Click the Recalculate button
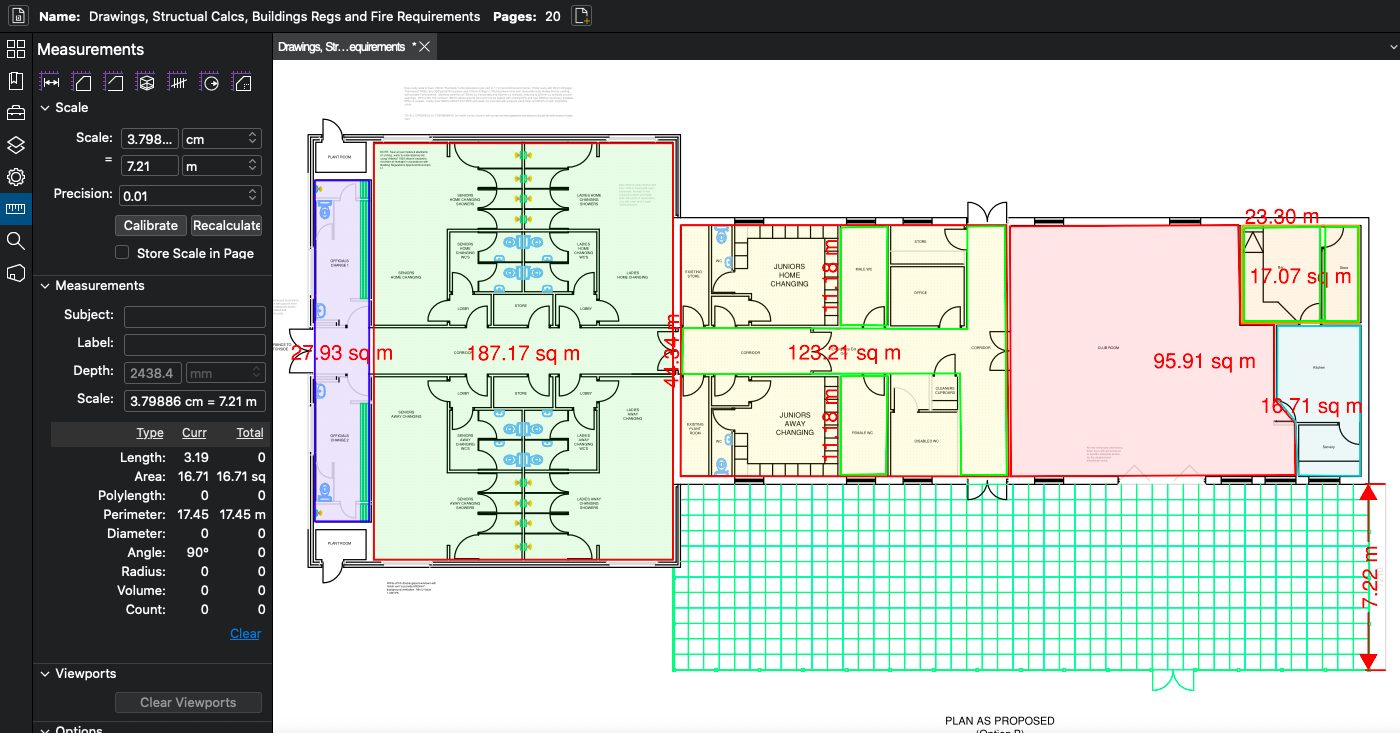1400x733 pixels. [227, 225]
